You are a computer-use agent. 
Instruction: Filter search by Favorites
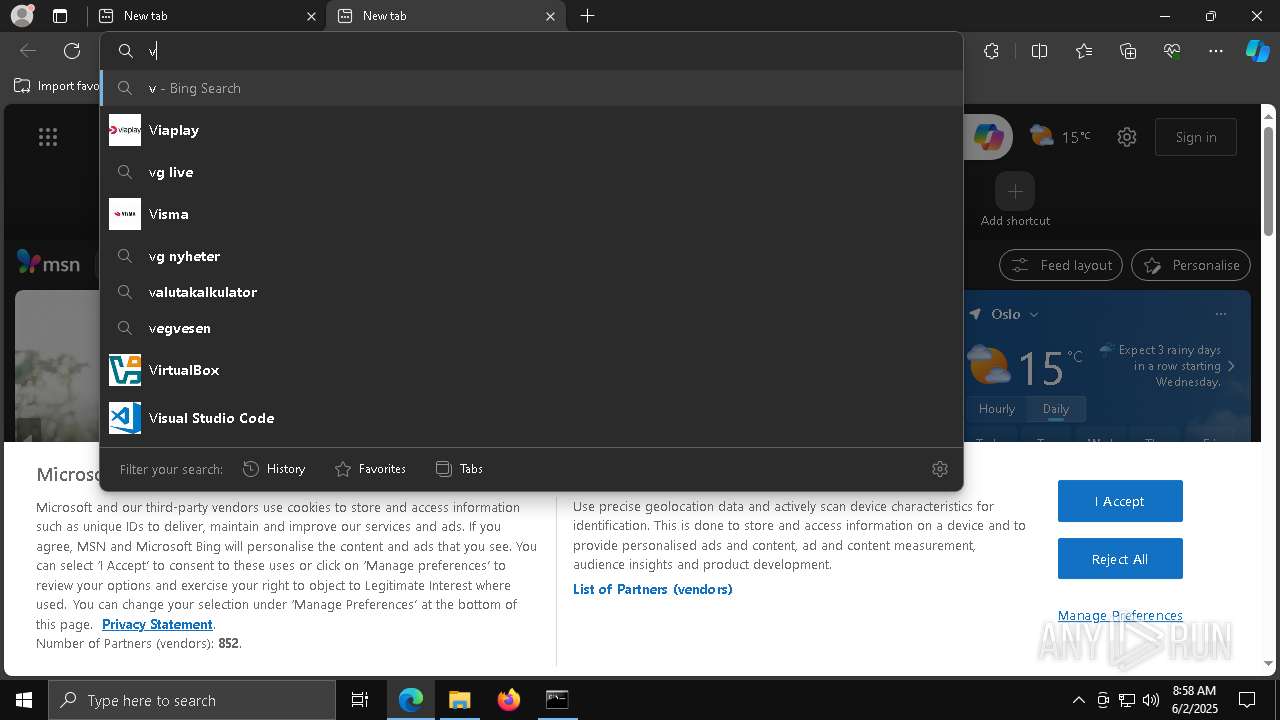pyautogui.click(x=370, y=469)
